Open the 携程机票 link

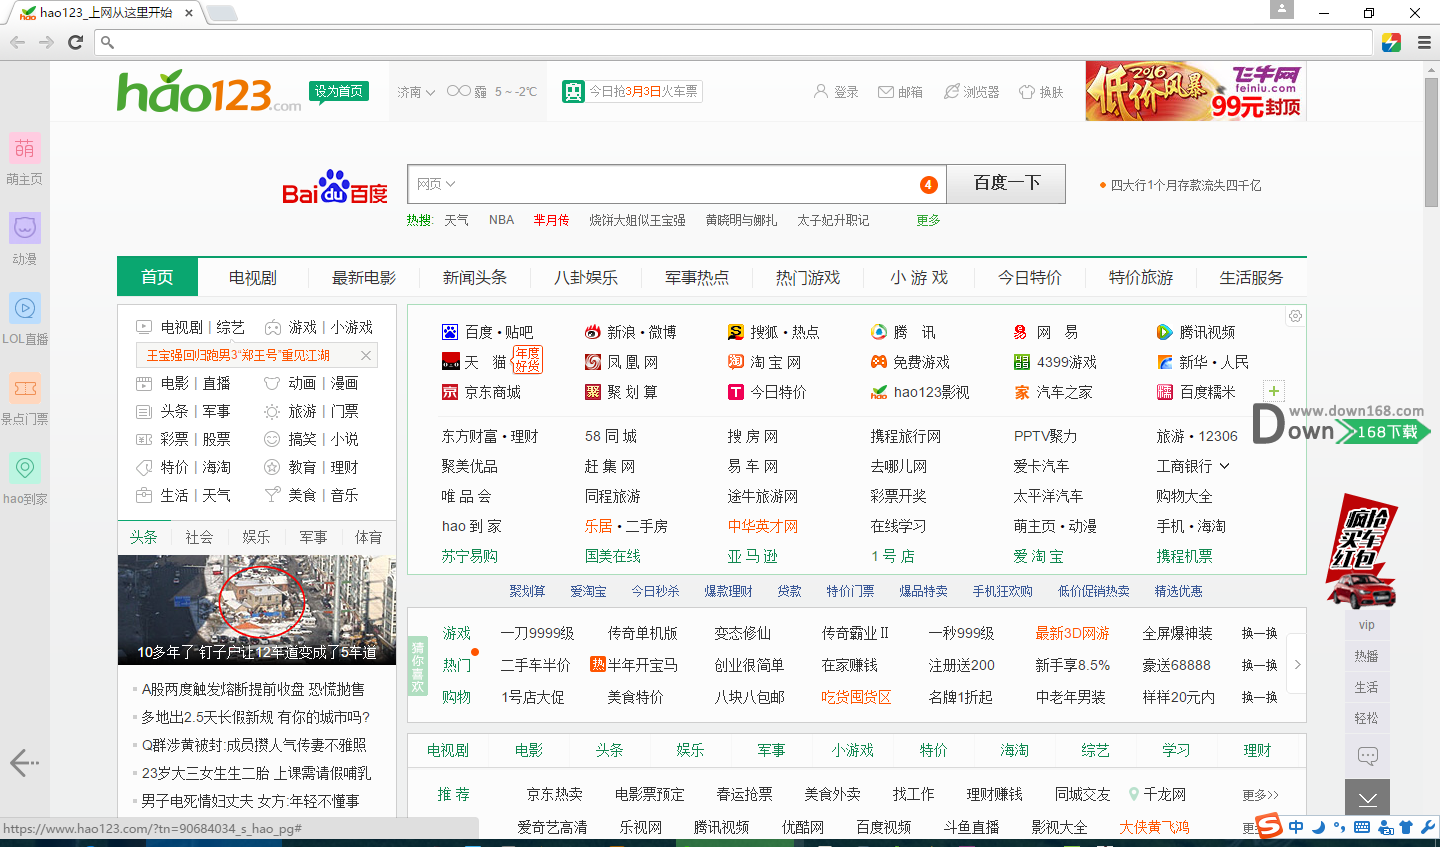coord(1184,556)
